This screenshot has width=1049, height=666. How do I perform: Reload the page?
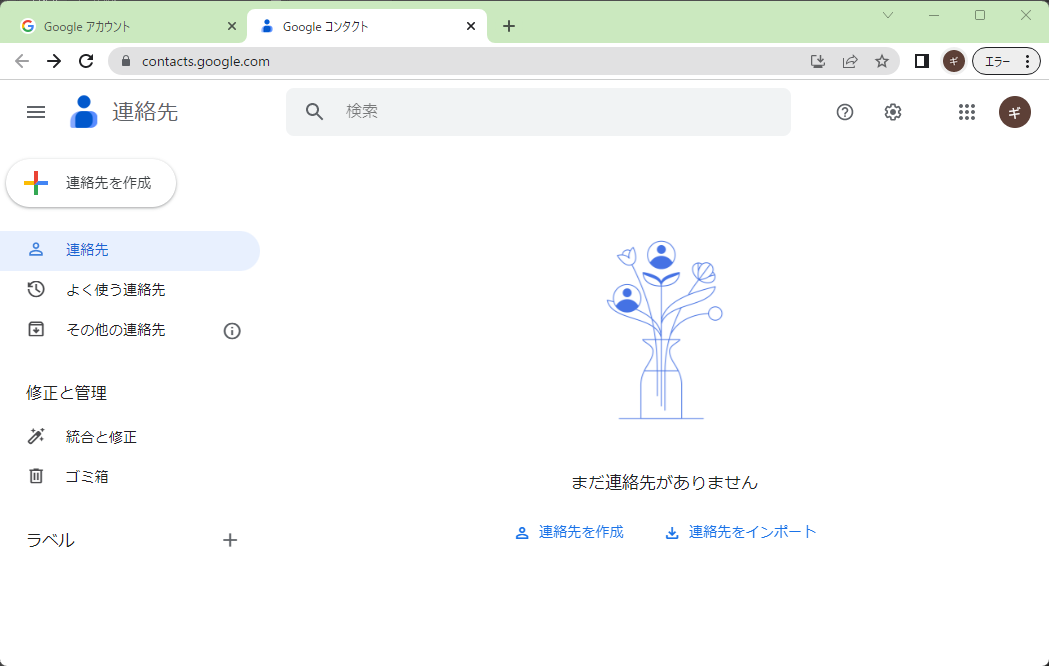point(86,62)
